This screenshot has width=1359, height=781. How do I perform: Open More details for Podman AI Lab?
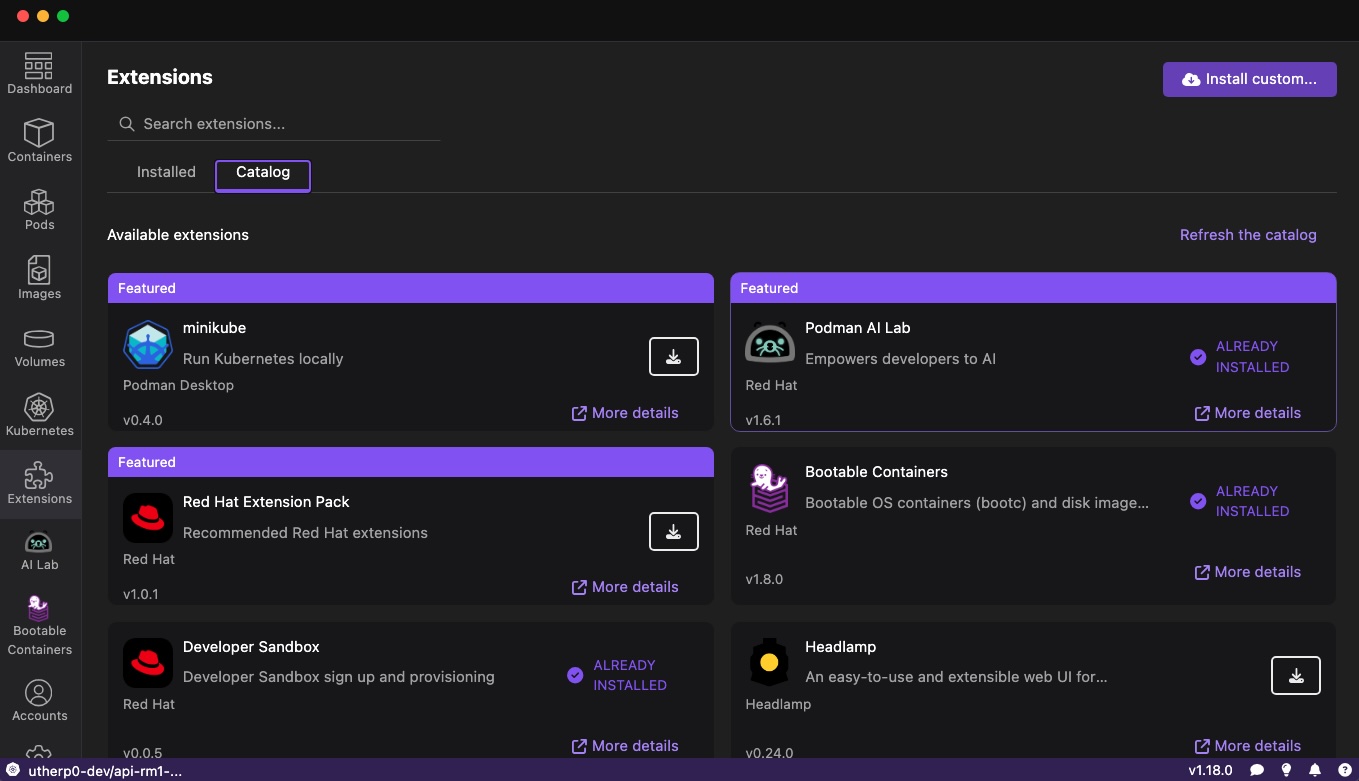tap(1247, 413)
